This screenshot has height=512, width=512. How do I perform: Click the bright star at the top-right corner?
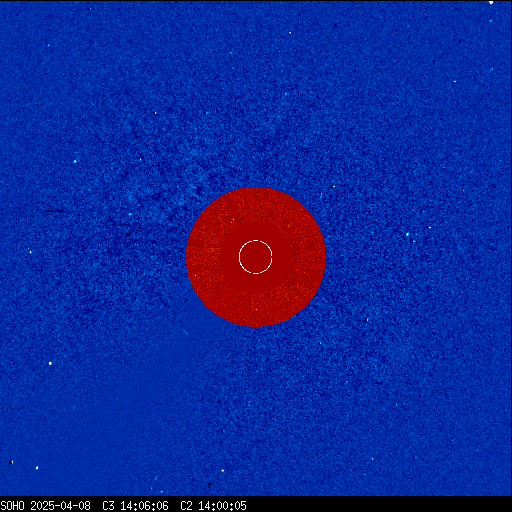point(491,2)
